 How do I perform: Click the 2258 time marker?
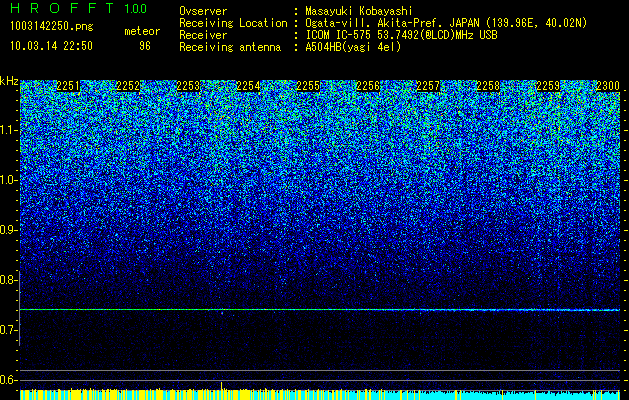coord(488,86)
